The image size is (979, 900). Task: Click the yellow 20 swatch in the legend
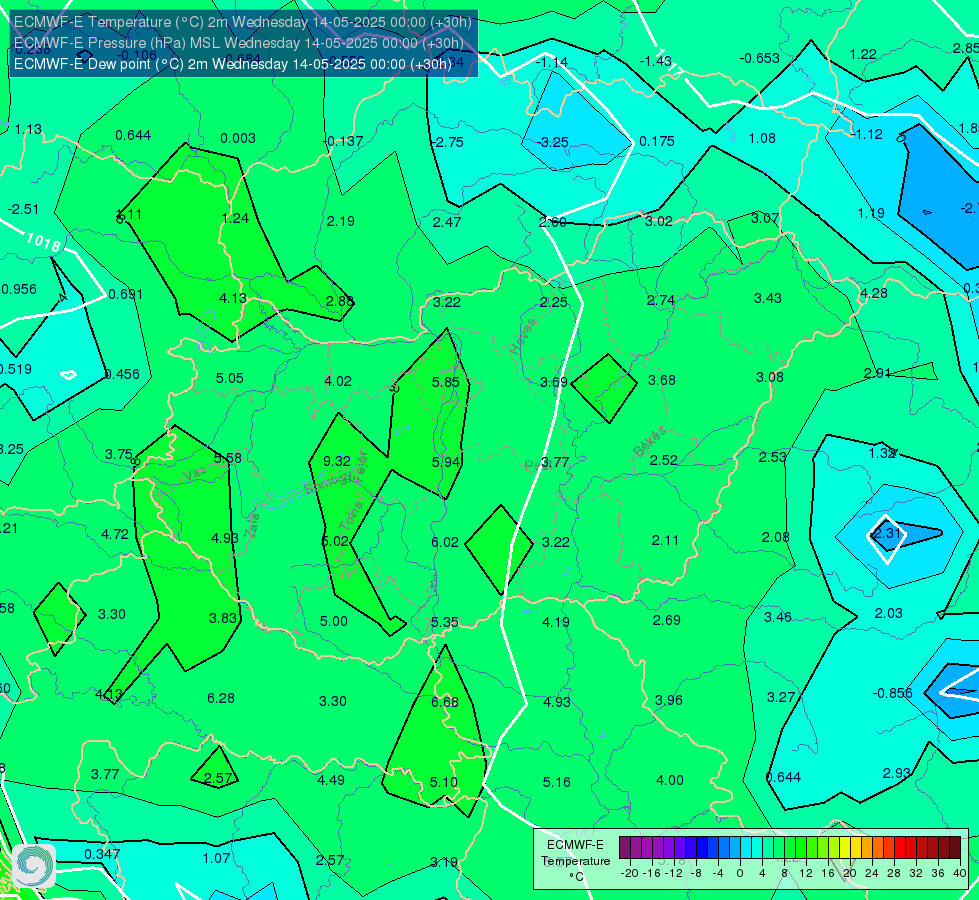tap(845, 848)
